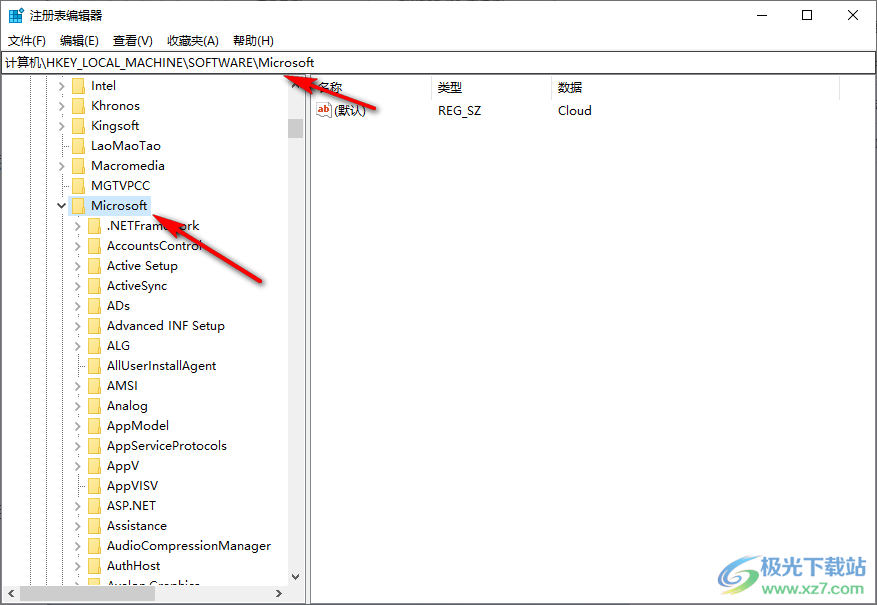Expand the AppServiceProtocols key
The width and height of the screenshot is (877, 605).
(x=78, y=446)
